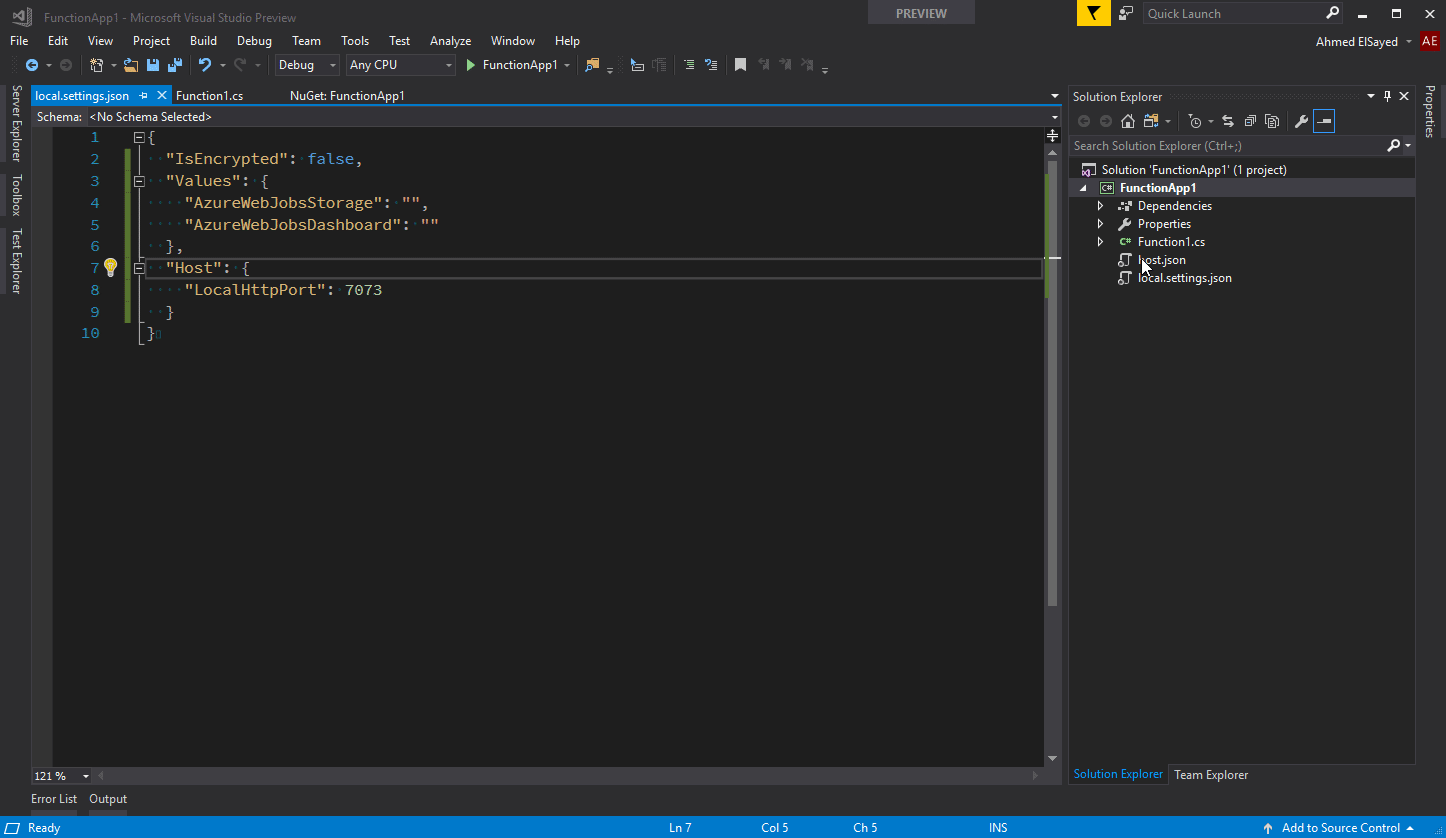Toggle Auto Hide pin for Solution Explorer
The height and width of the screenshot is (838, 1446).
point(1387,96)
